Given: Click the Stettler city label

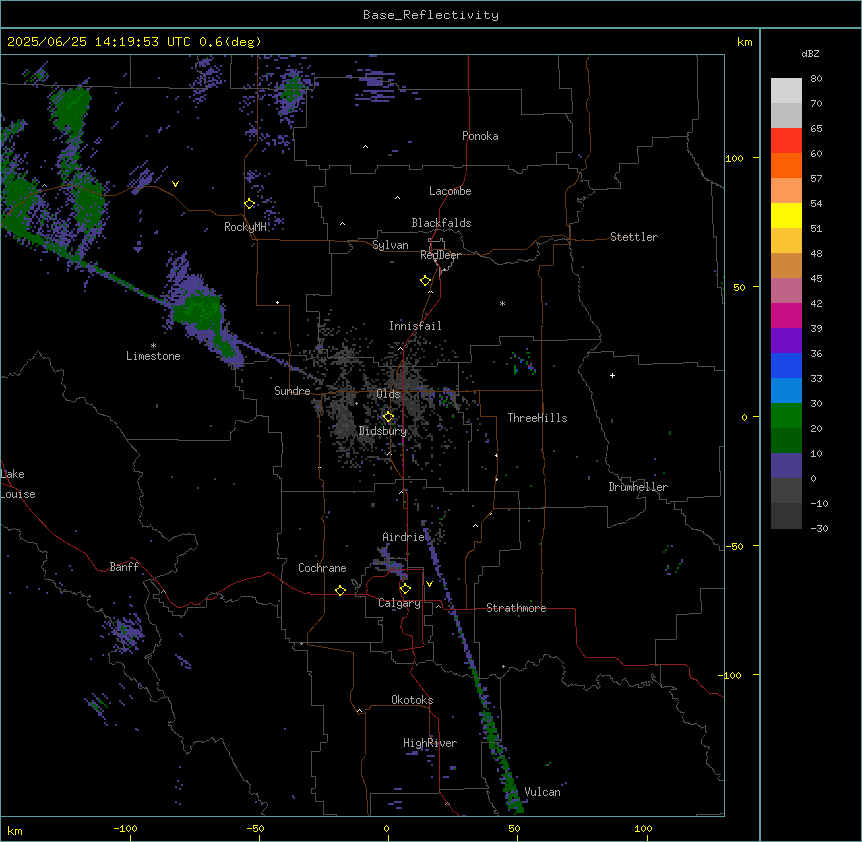Looking at the screenshot, I should [x=634, y=237].
